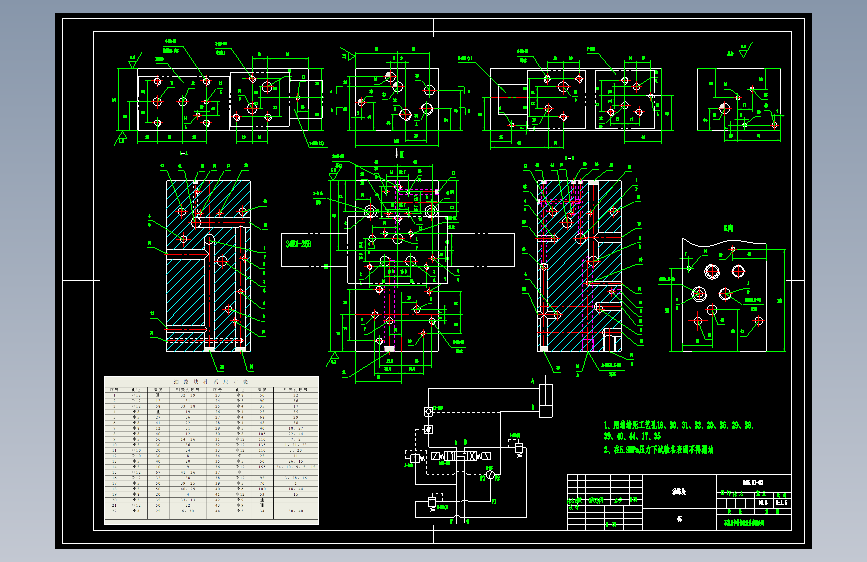Screen dimensions: 867x562
Task: Click the surface roughness symbol above top-right view
Action: [x=744, y=51]
